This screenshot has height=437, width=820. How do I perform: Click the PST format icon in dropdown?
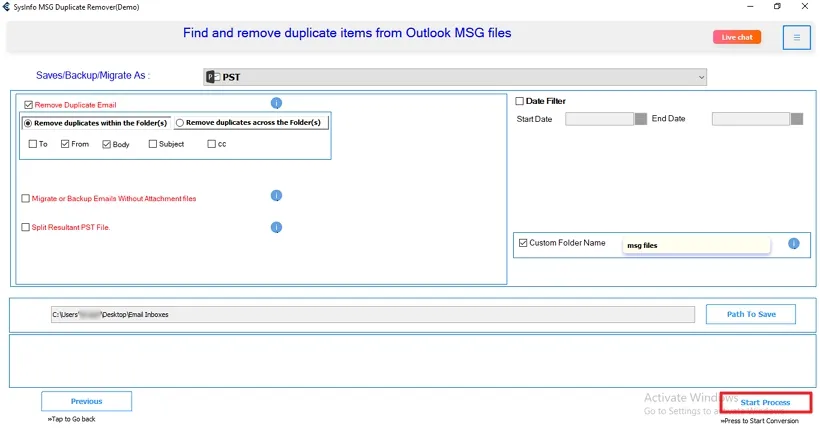point(211,77)
